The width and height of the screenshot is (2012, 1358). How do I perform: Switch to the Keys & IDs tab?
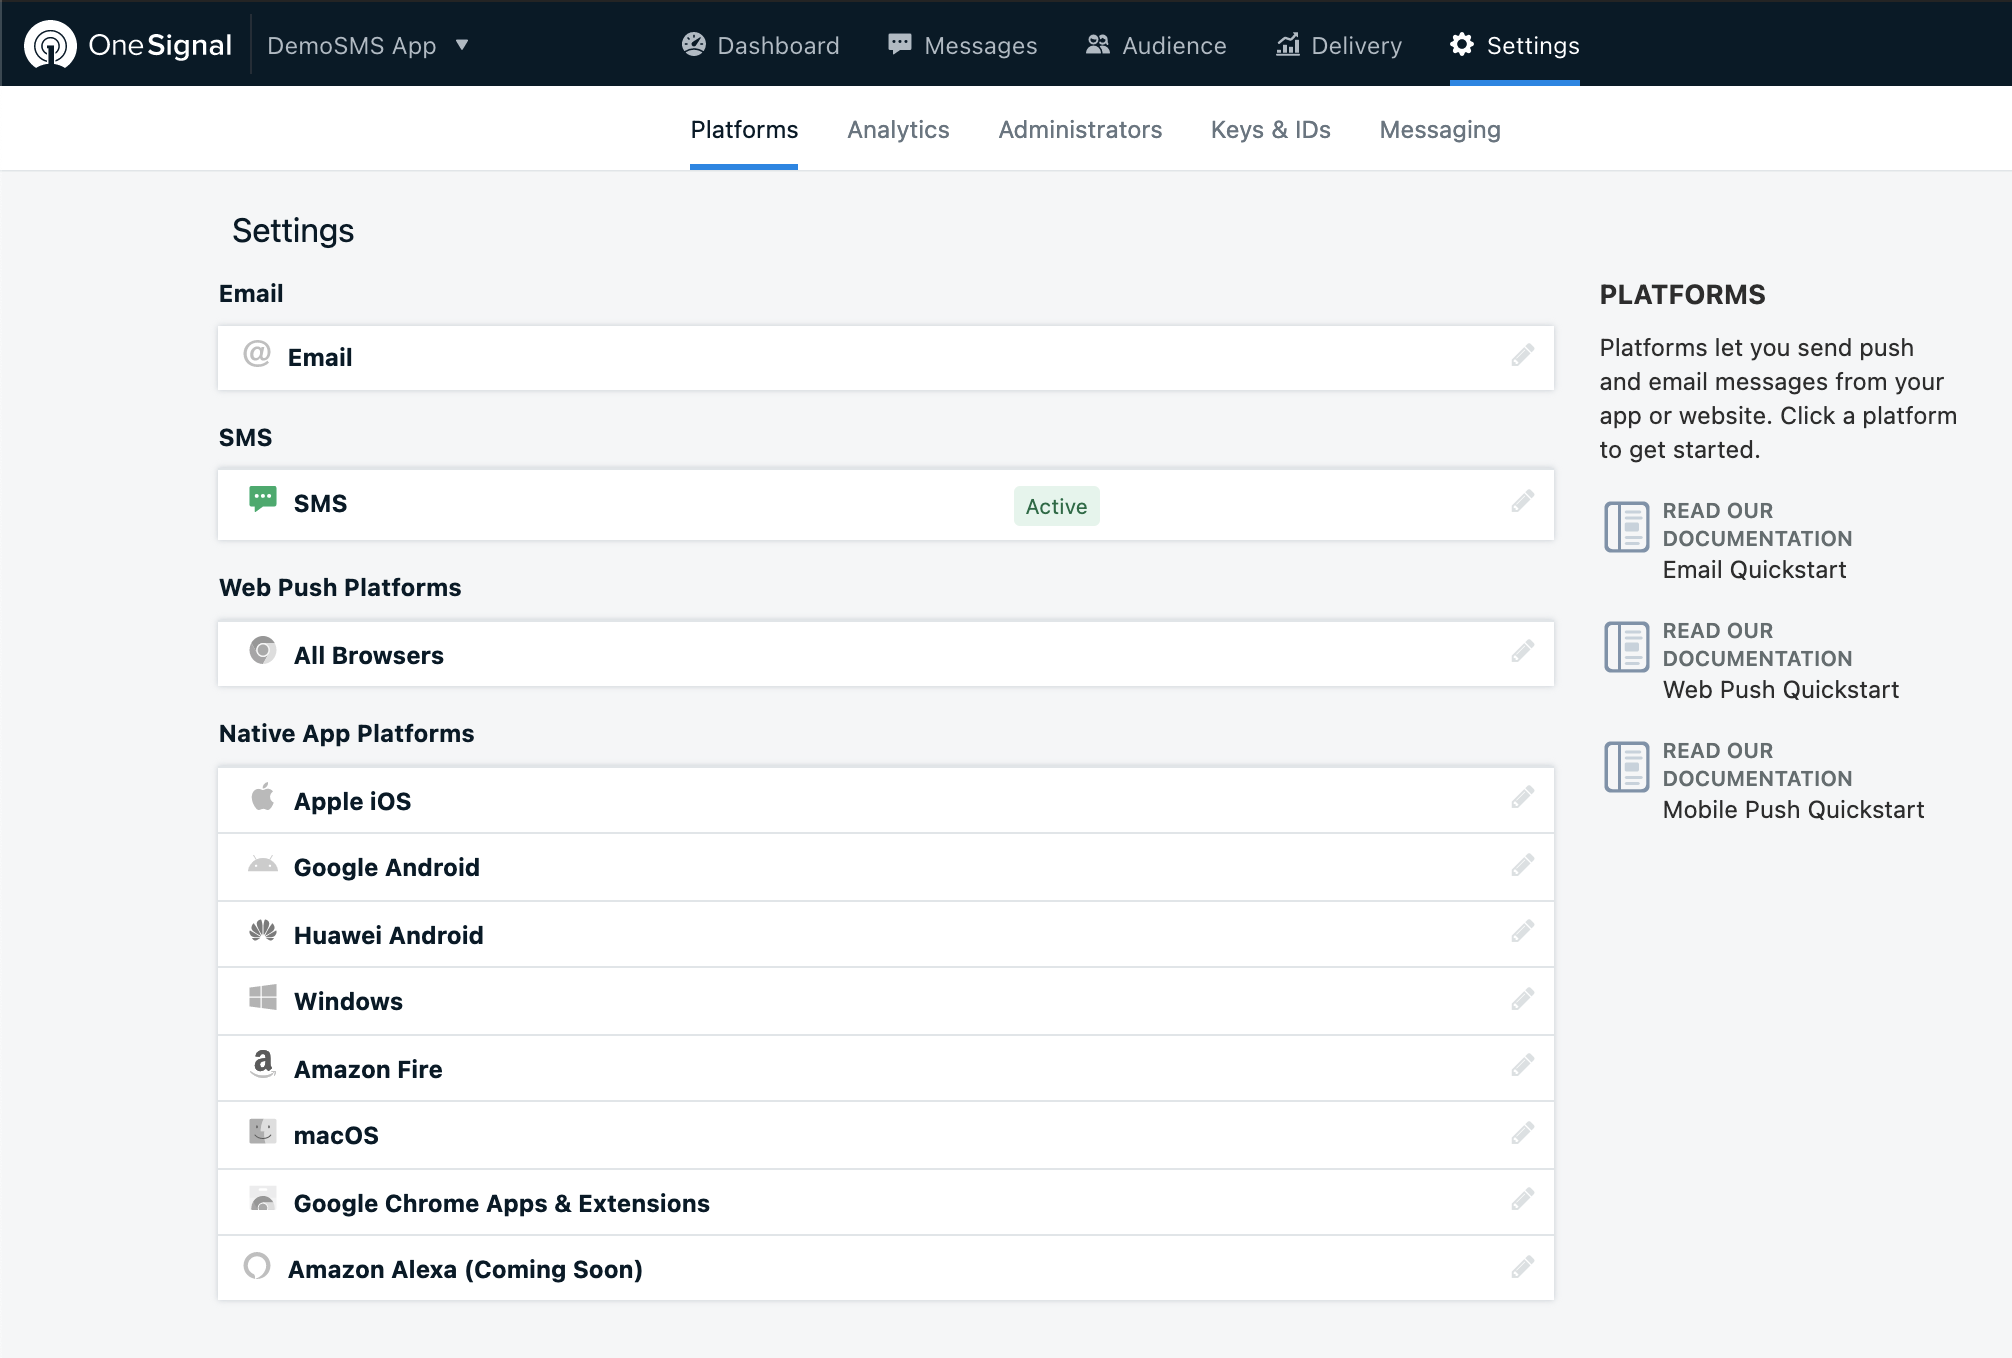[1270, 130]
